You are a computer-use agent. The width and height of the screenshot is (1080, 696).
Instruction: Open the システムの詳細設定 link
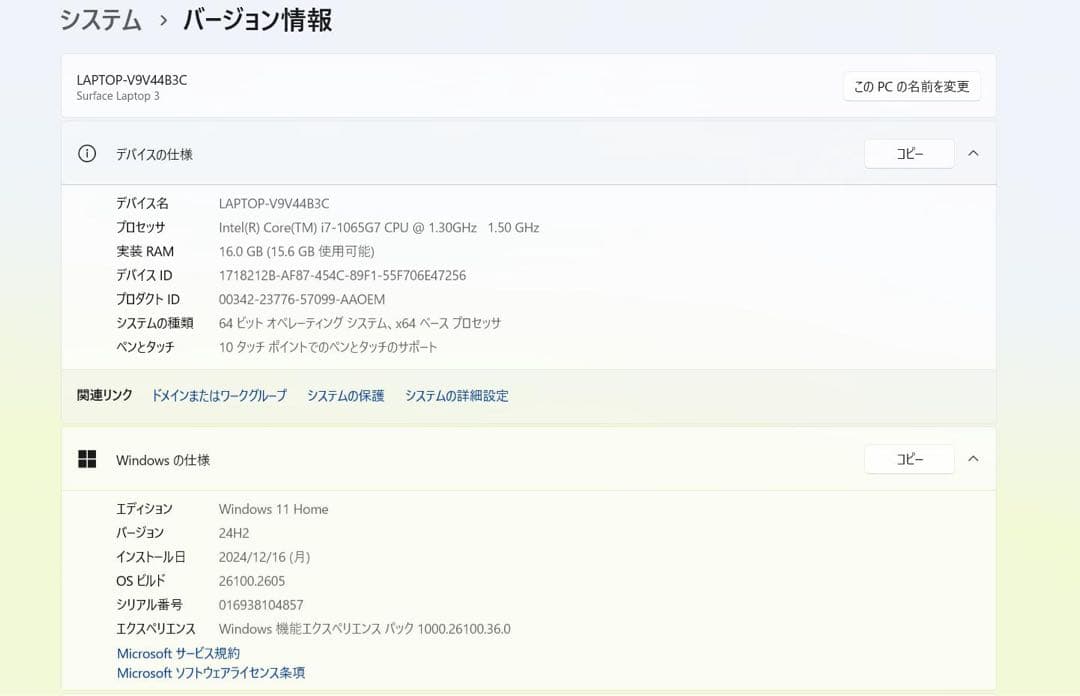coord(457,395)
